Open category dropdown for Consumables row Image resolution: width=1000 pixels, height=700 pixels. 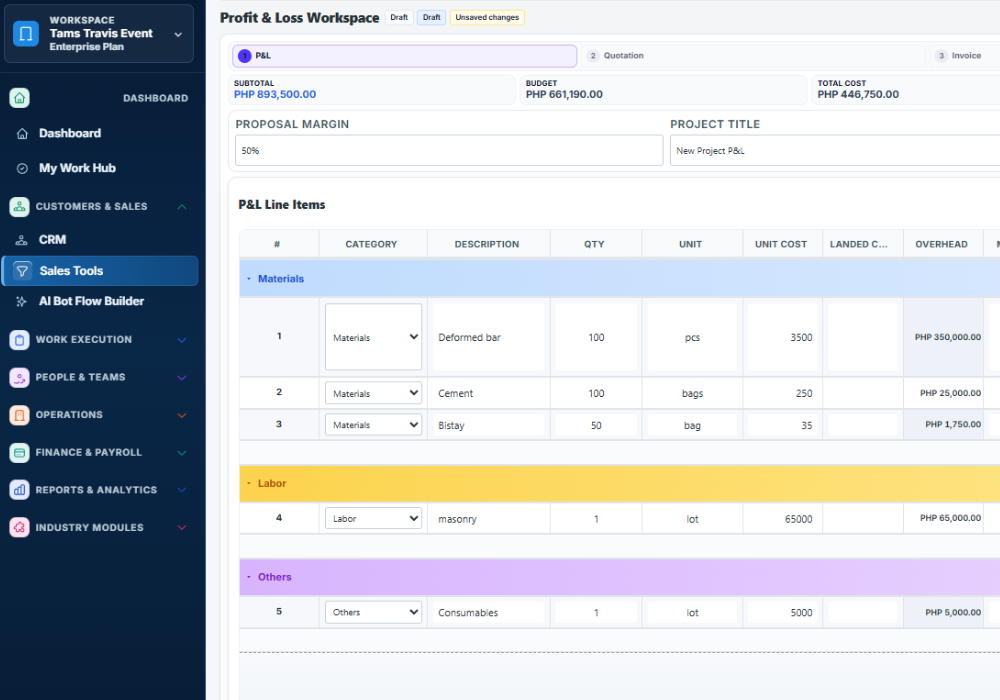coord(374,613)
